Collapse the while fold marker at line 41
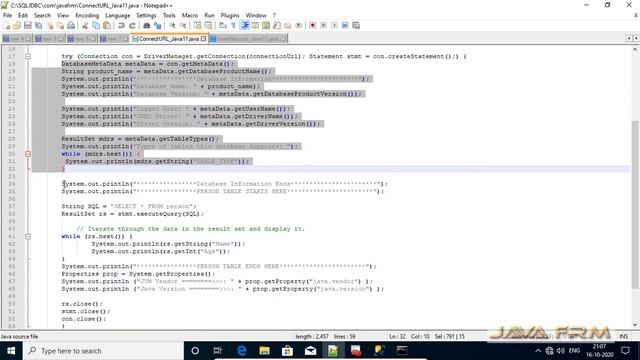Viewport: 640px width, 360px height. (28, 236)
